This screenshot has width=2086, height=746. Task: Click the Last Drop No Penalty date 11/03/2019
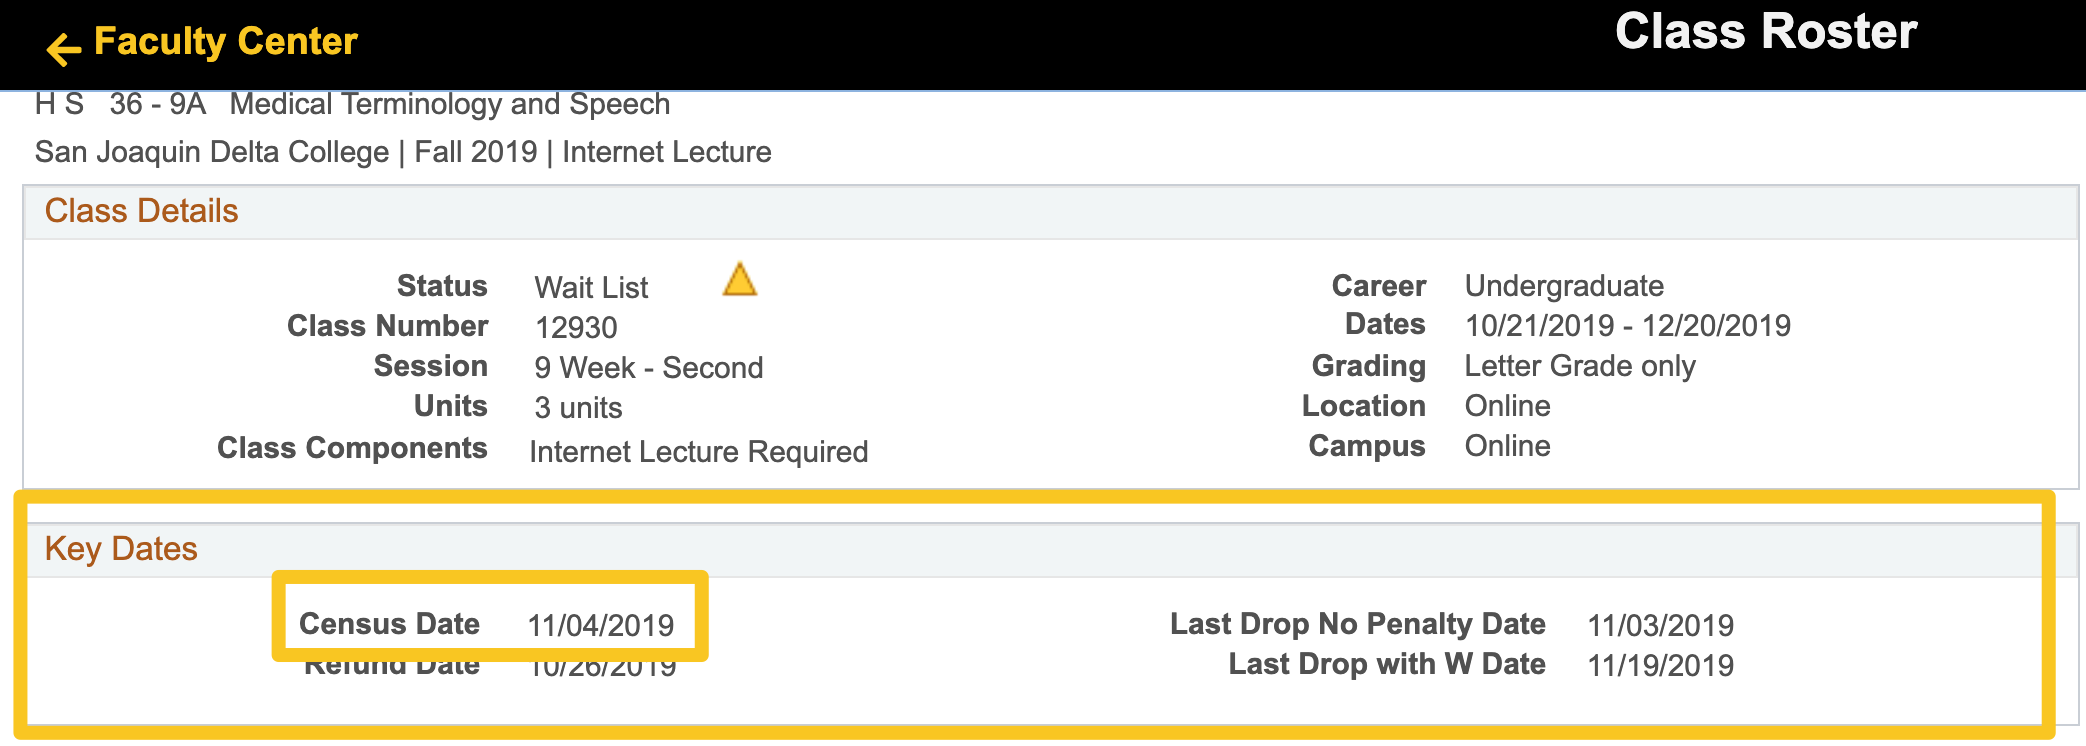[x=1660, y=626]
